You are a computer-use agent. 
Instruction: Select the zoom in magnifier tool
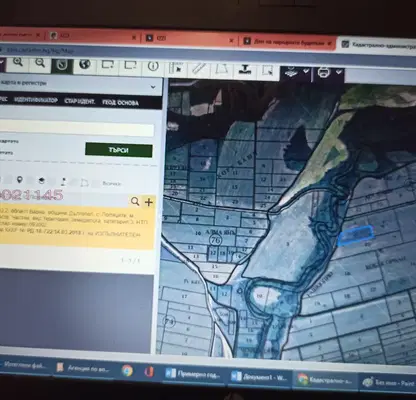coord(18,63)
